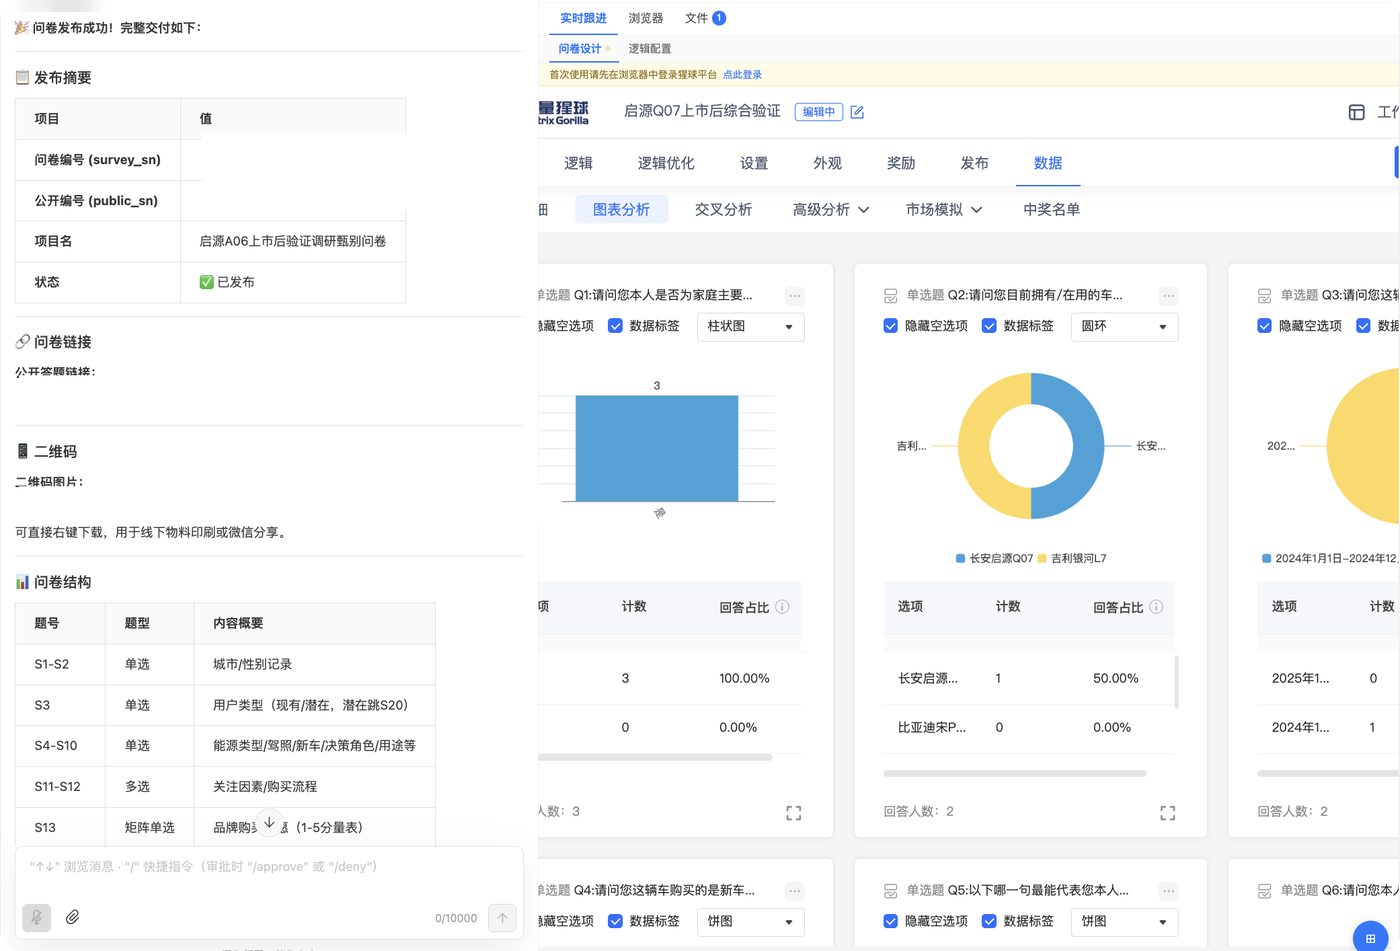
Task: Click the 矩阵单选 cell in S13 row
Action: click(x=150, y=828)
